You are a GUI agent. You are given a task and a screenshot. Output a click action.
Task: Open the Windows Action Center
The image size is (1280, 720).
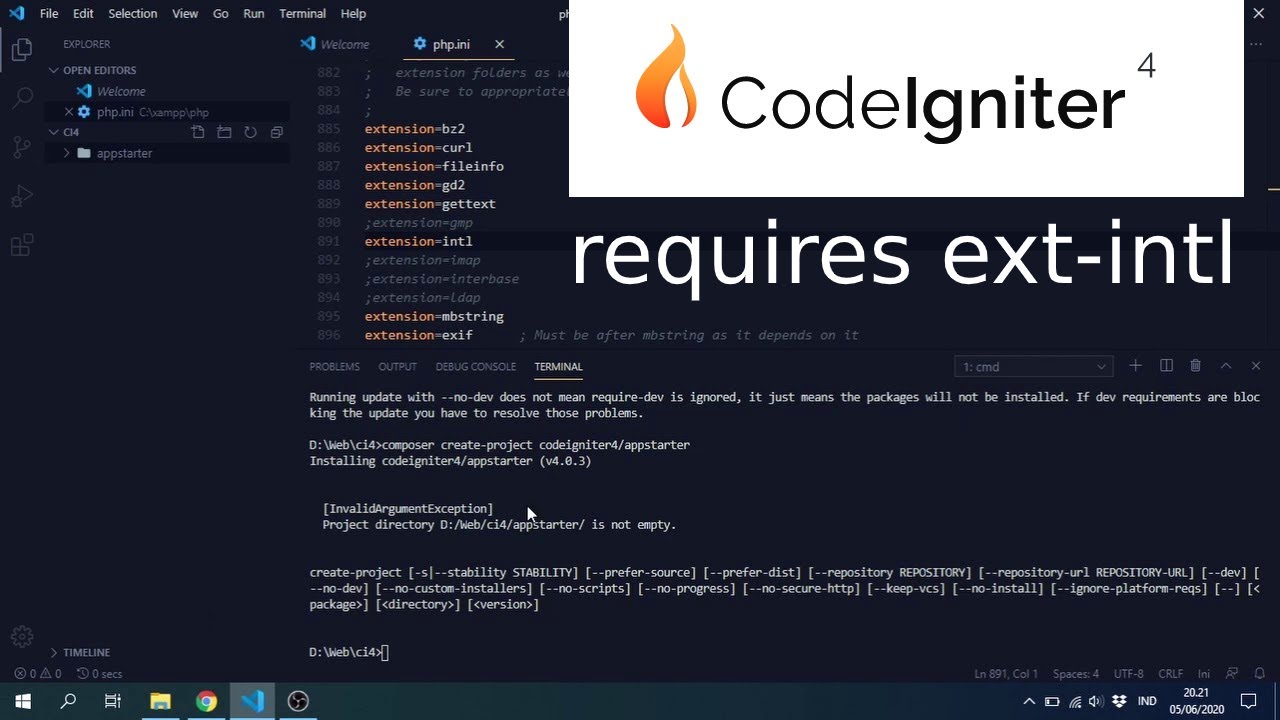click(x=1248, y=701)
